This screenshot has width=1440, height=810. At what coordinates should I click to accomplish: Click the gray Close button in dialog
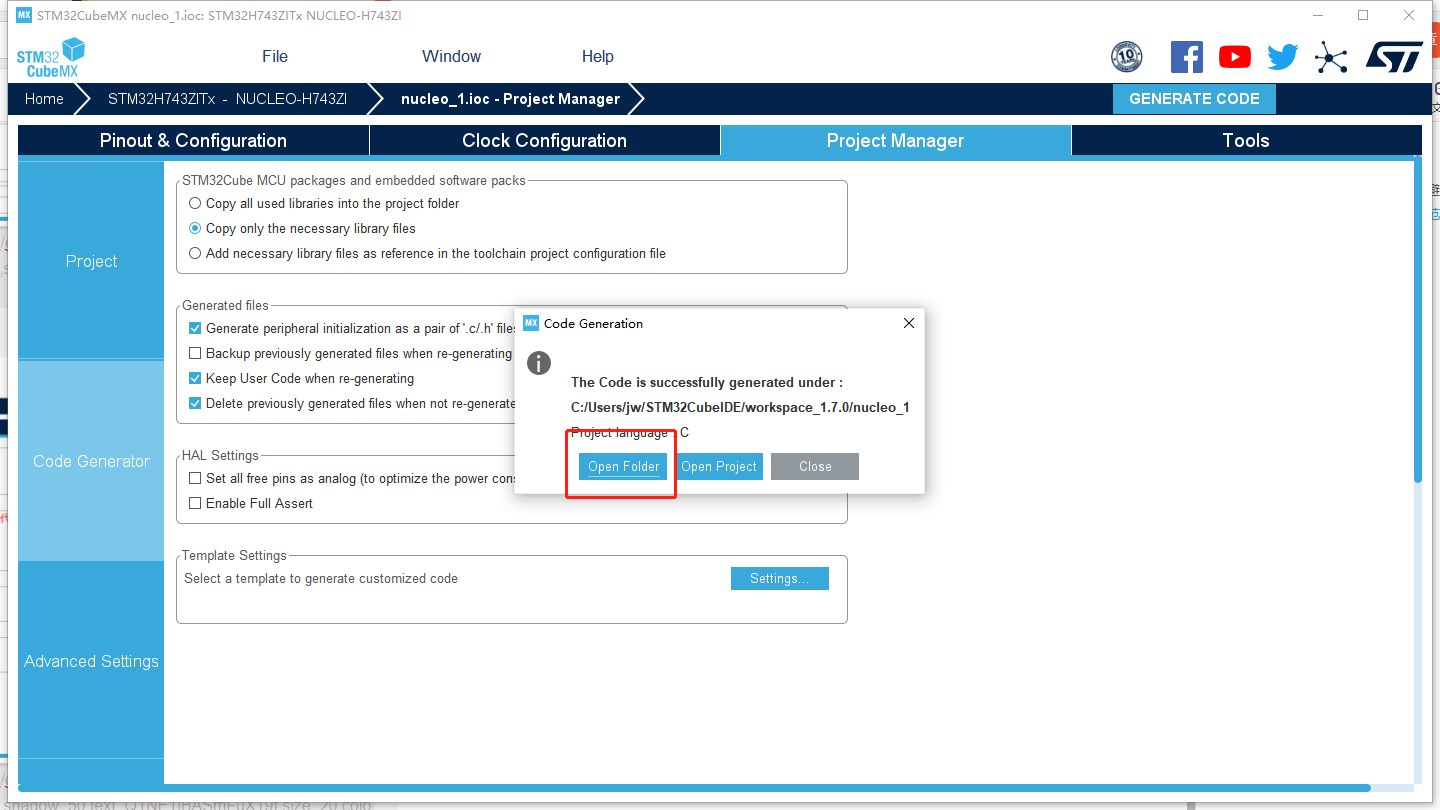815,467
